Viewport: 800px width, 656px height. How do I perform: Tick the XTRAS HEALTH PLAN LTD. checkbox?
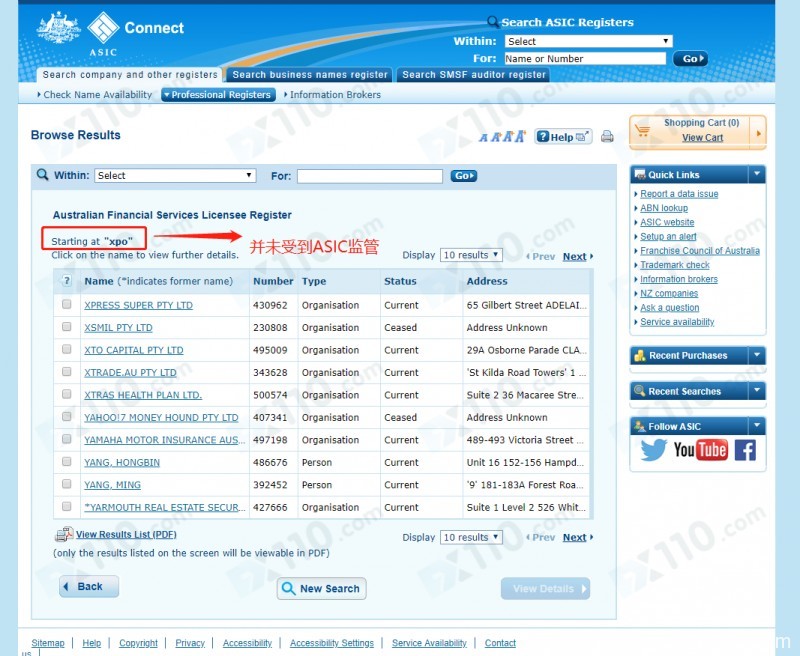[66, 394]
